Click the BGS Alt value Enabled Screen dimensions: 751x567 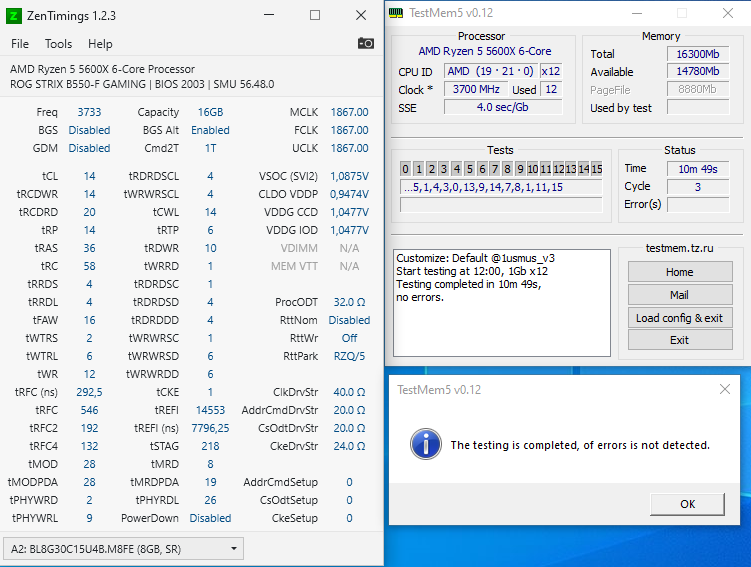(210, 130)
